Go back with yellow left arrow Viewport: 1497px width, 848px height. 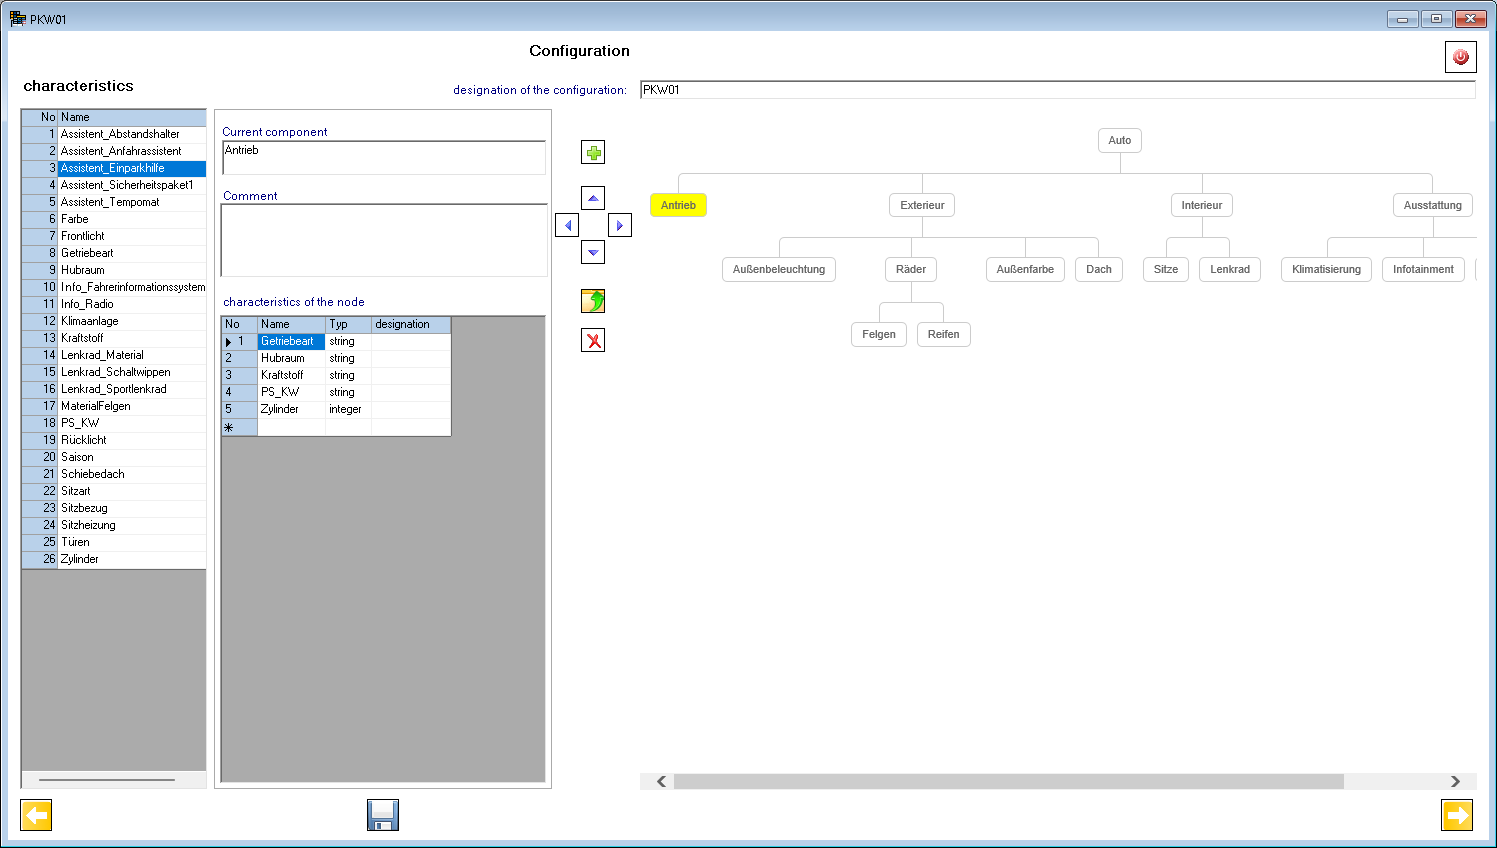pyautogui.click(x=36, y=815)
